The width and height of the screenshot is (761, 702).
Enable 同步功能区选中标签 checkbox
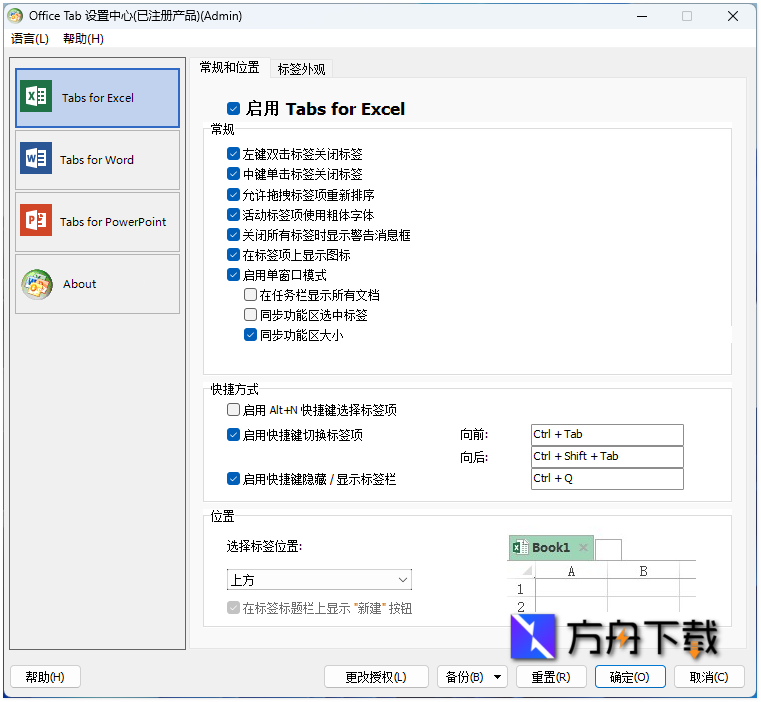(x=250, y=315)
